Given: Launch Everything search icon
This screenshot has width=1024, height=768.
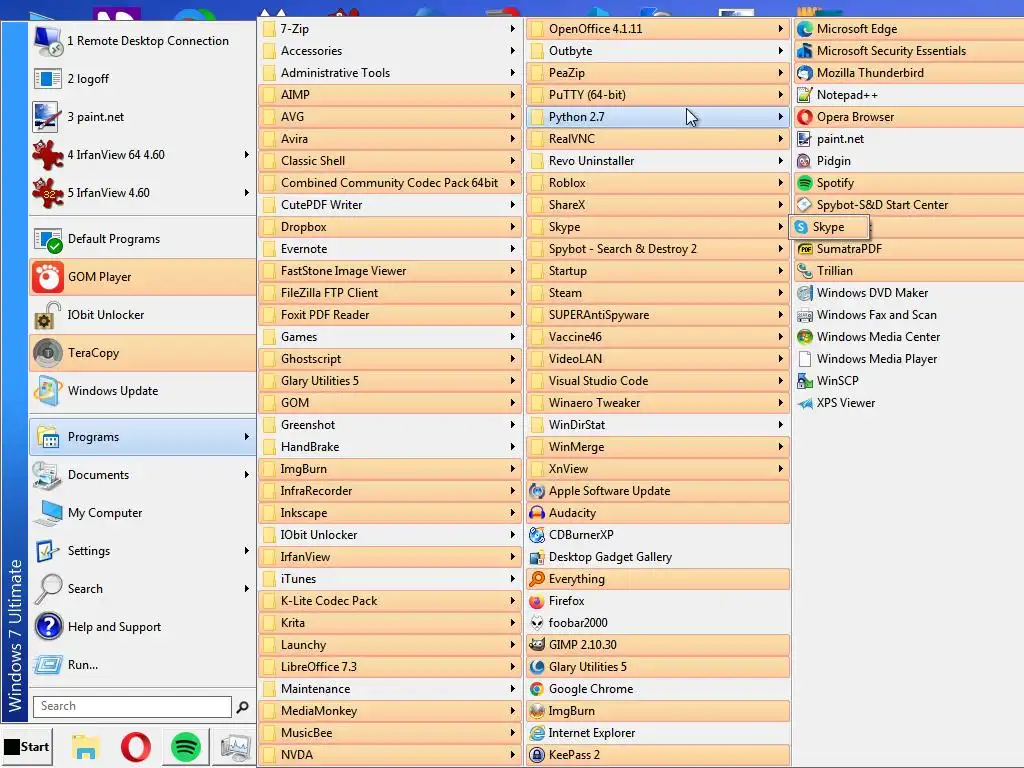Looking at the screenshot, I should (537, 579).
